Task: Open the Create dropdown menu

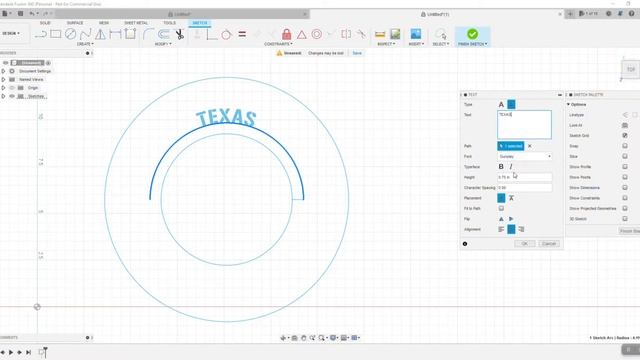Action: click(x=85, y=44)
